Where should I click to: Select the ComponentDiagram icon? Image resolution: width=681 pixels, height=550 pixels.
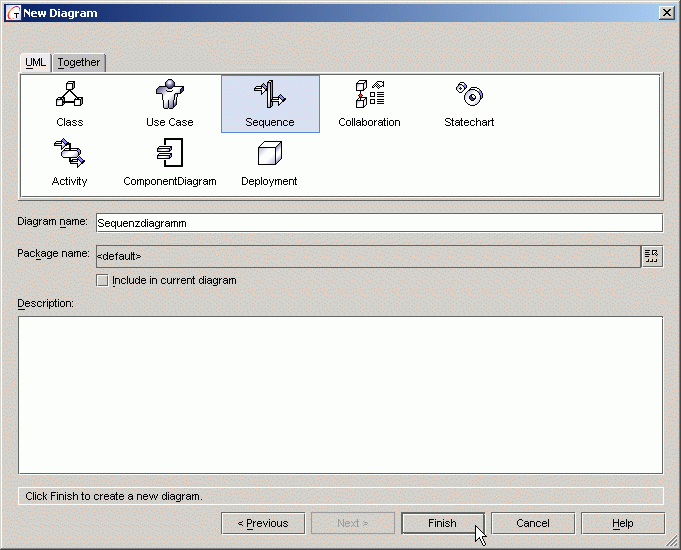(169, 154)
